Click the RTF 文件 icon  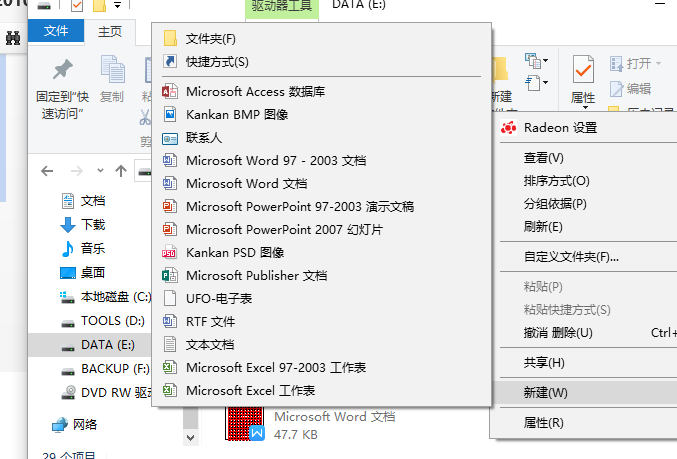pos(170,321)
